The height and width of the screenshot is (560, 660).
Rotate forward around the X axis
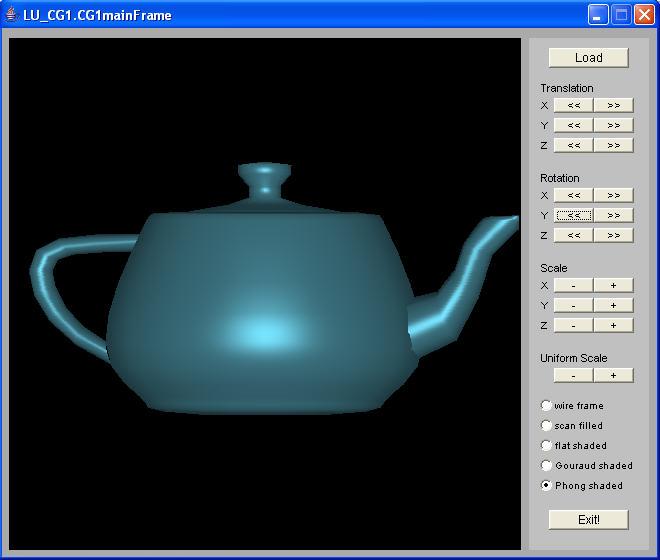click(x=613, y=195)
